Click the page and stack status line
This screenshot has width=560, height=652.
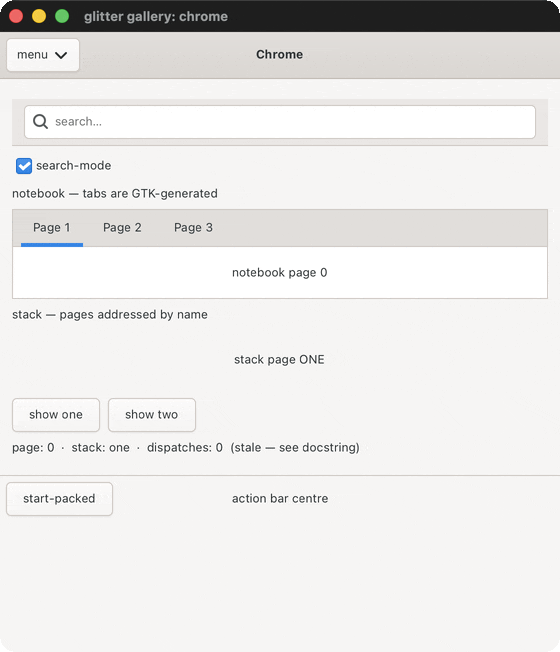point(186,447)
